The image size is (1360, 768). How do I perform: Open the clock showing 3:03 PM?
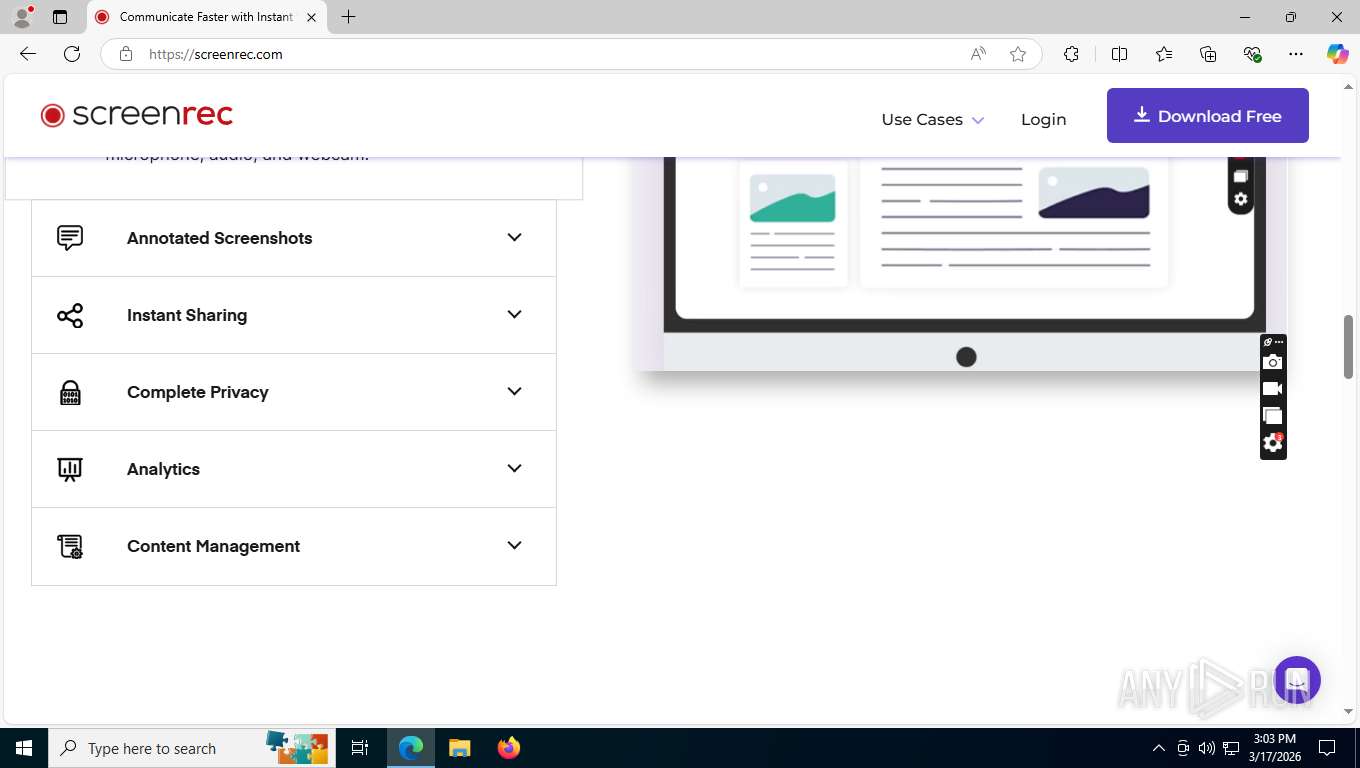click(x=1274, y=748)
